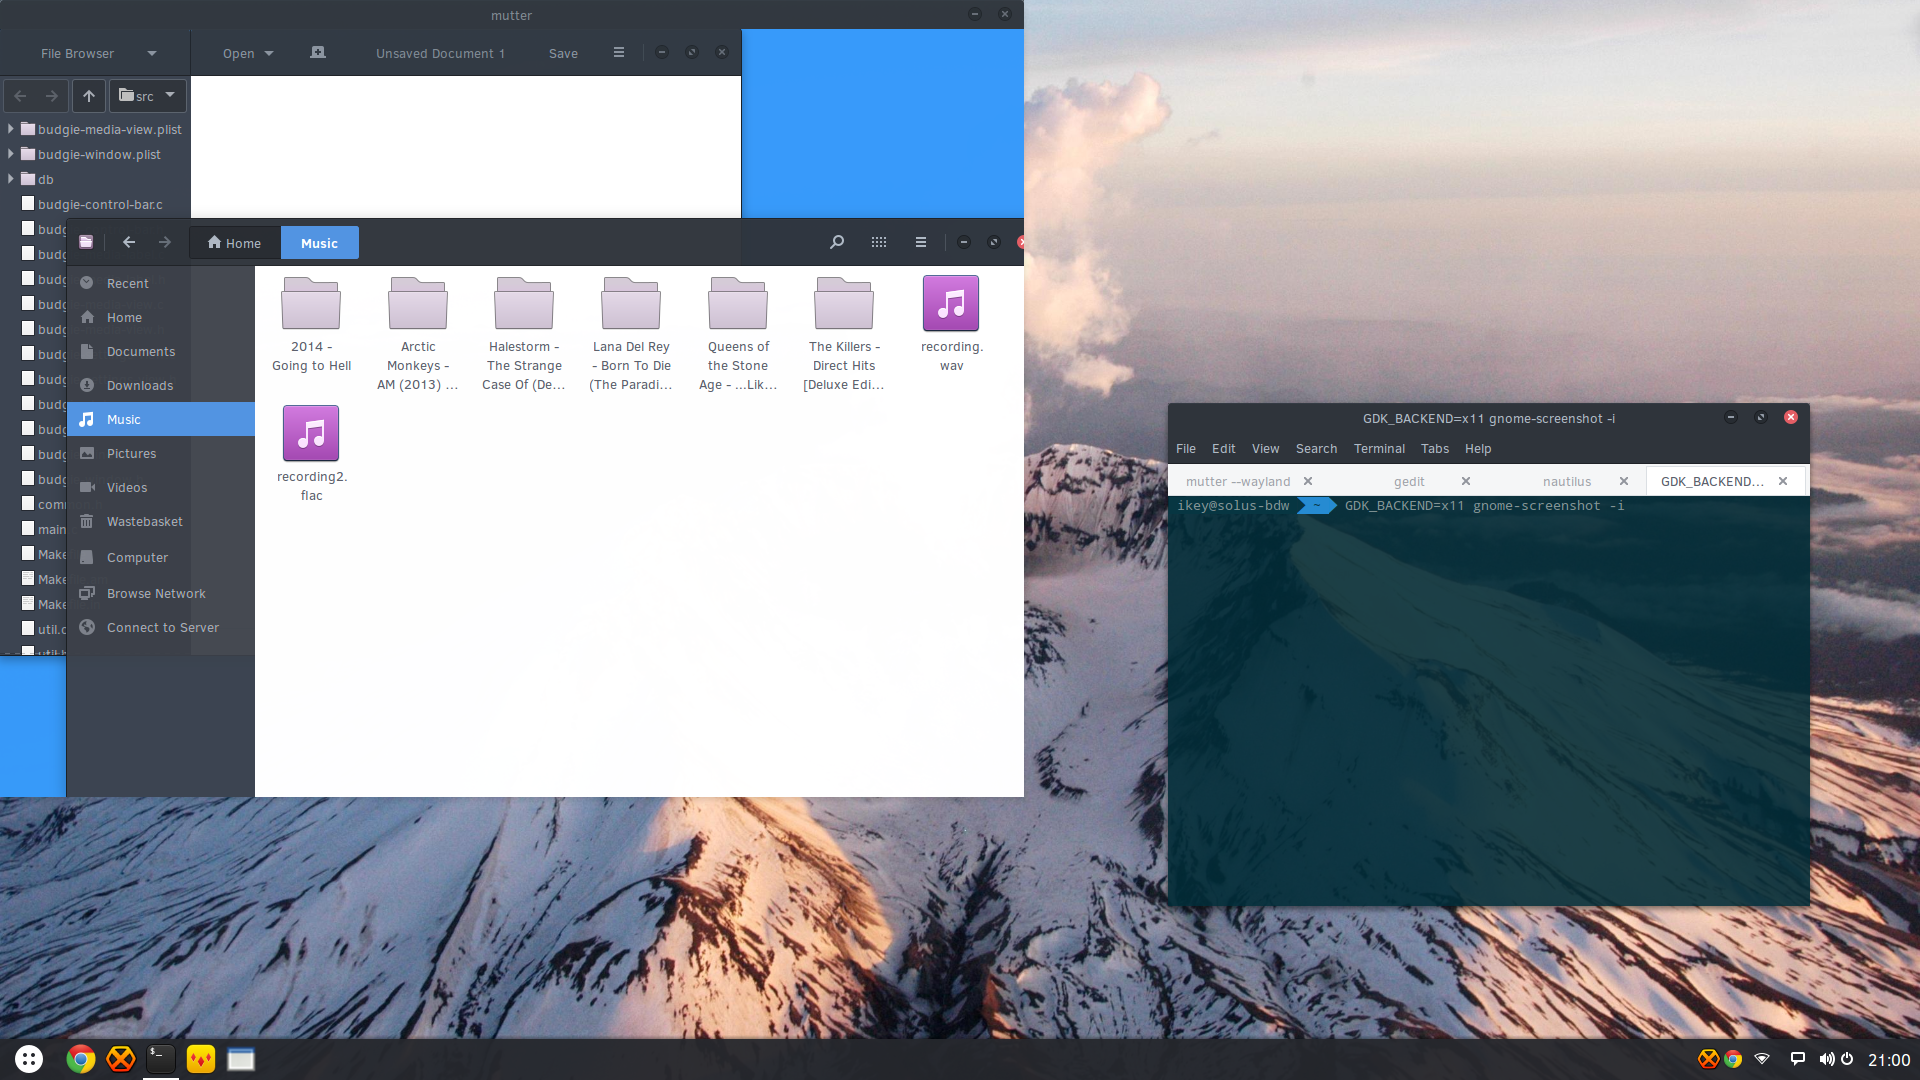Open the volume control in system tray
Image resolution: width=1920 pixels, height=1080 pixels.
pyautogui.click(x=1826, y=1059)
